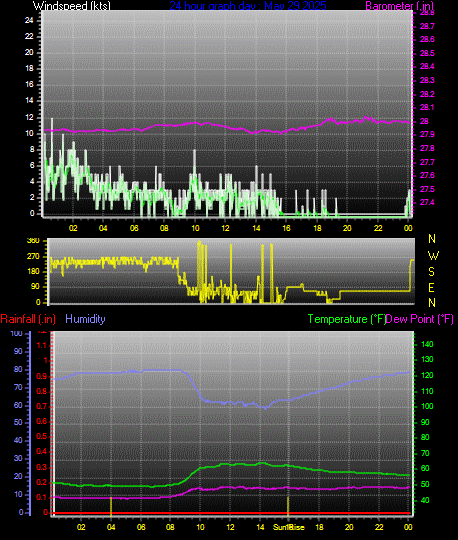
Task: Click the Rainfall (.in) legend label
Action: pos(28,319)
